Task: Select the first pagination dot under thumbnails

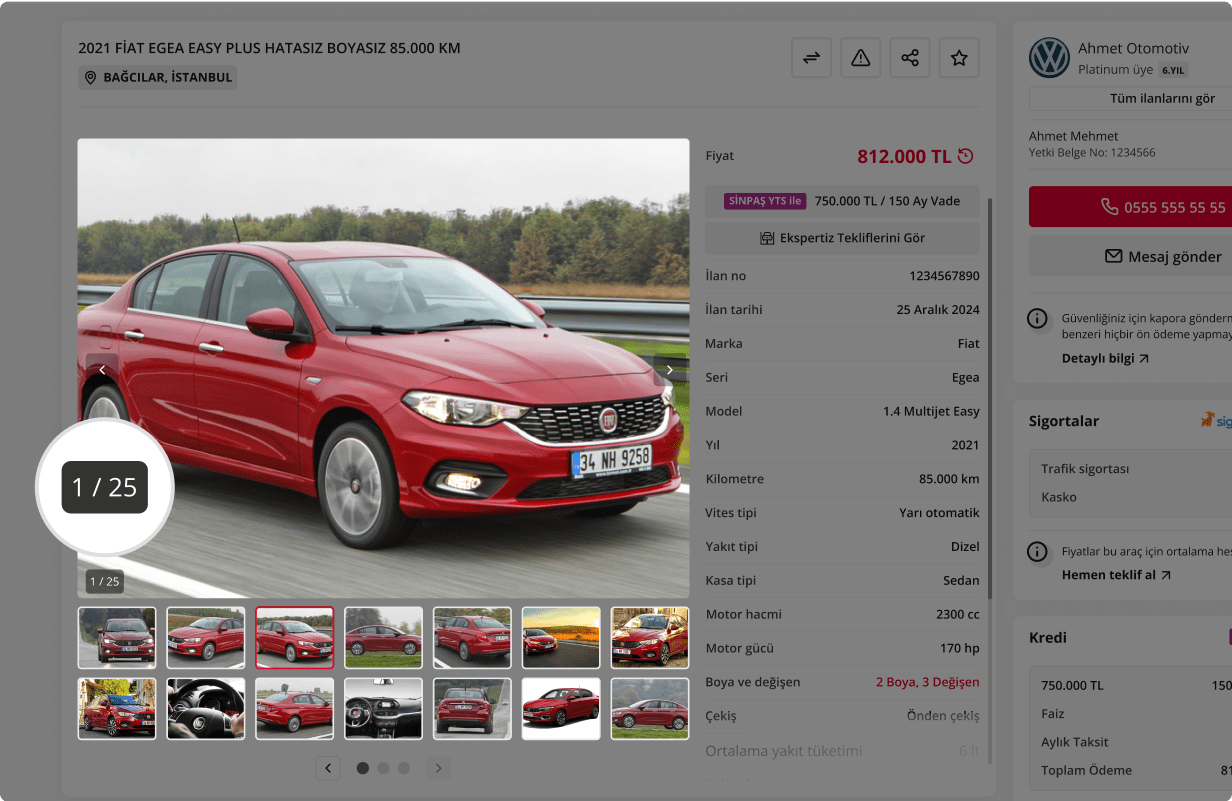Action: point(363,768)
